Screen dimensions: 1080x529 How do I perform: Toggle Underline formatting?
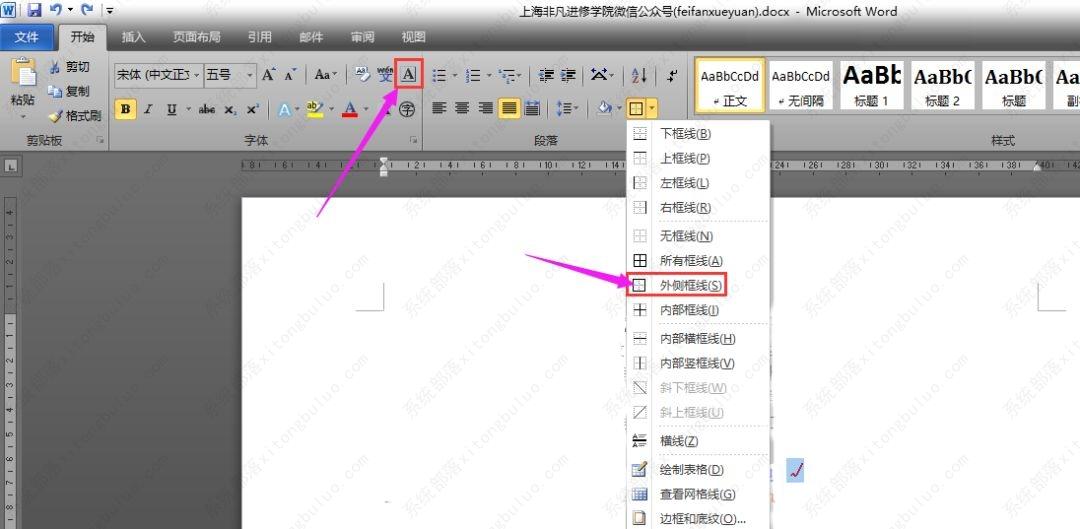(x=171, y=110)
